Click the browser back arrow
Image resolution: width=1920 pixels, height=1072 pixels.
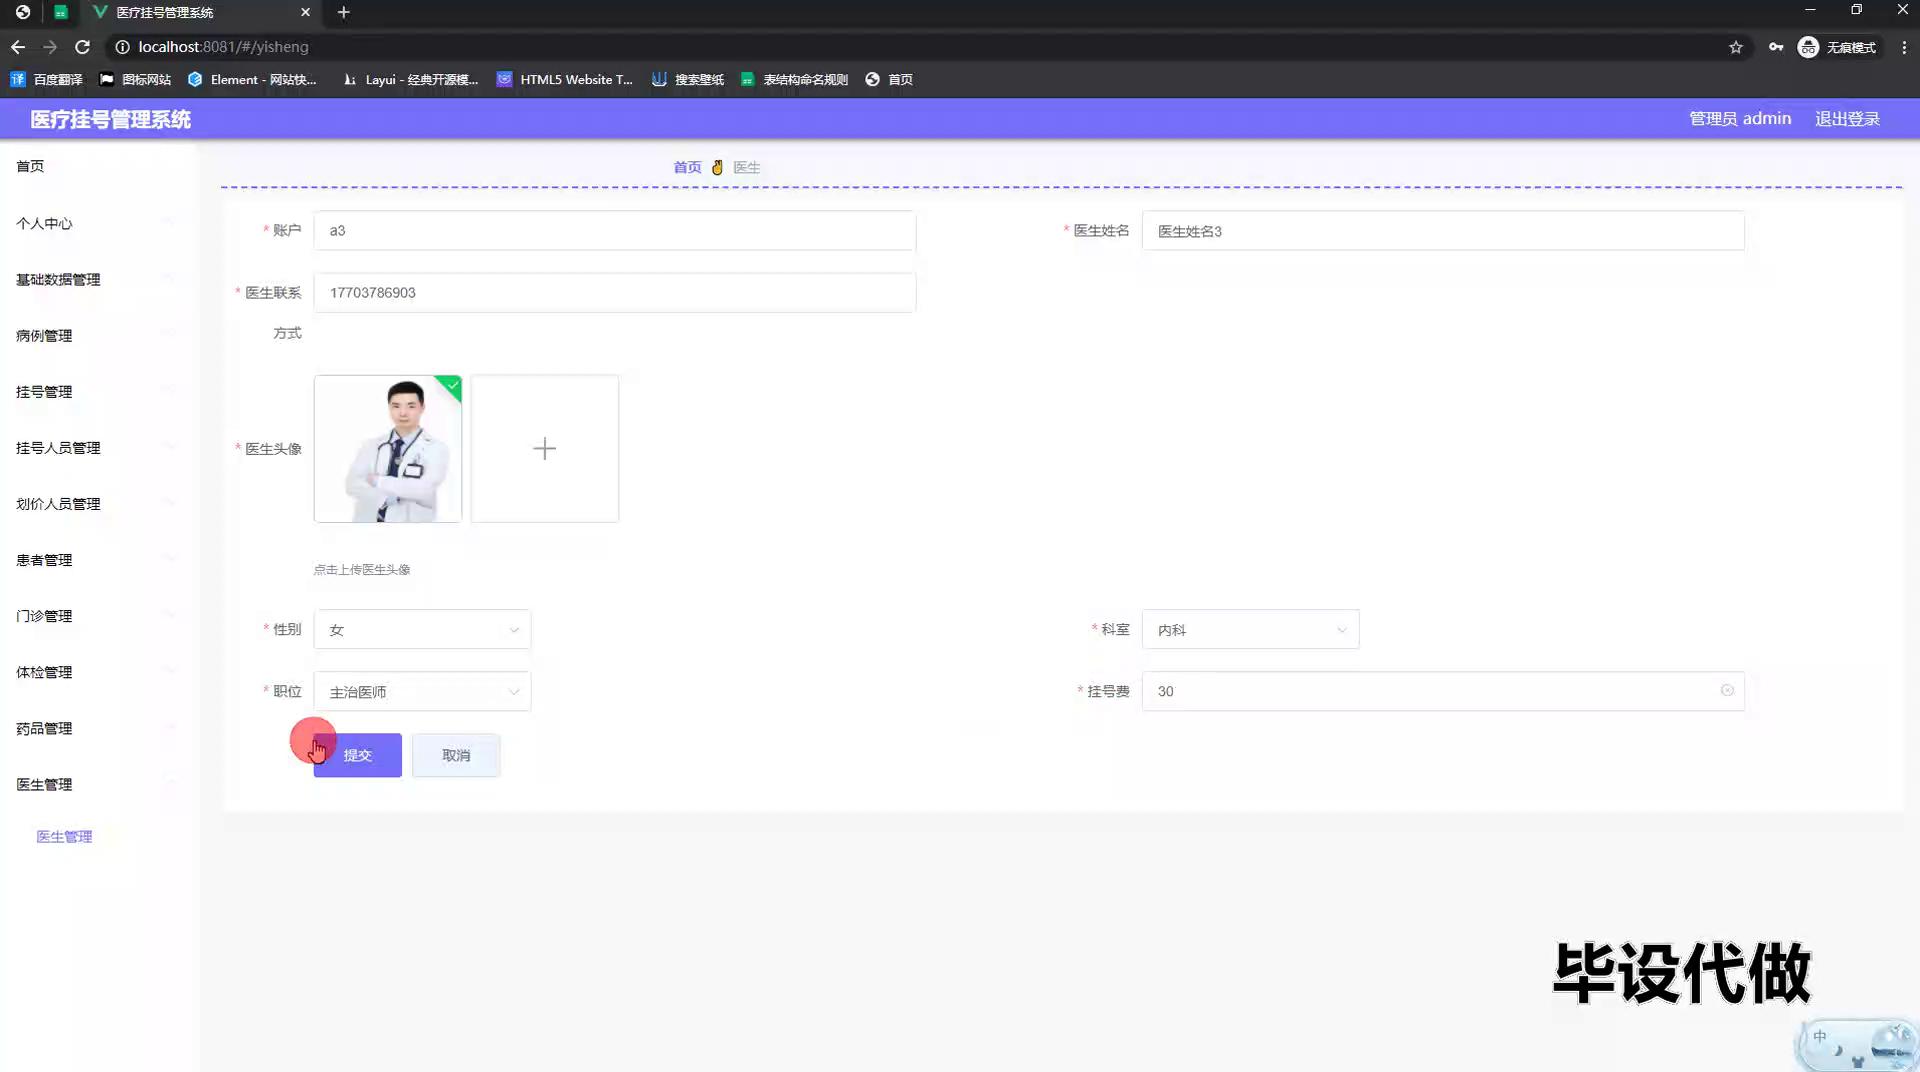(x=18, y=47)
